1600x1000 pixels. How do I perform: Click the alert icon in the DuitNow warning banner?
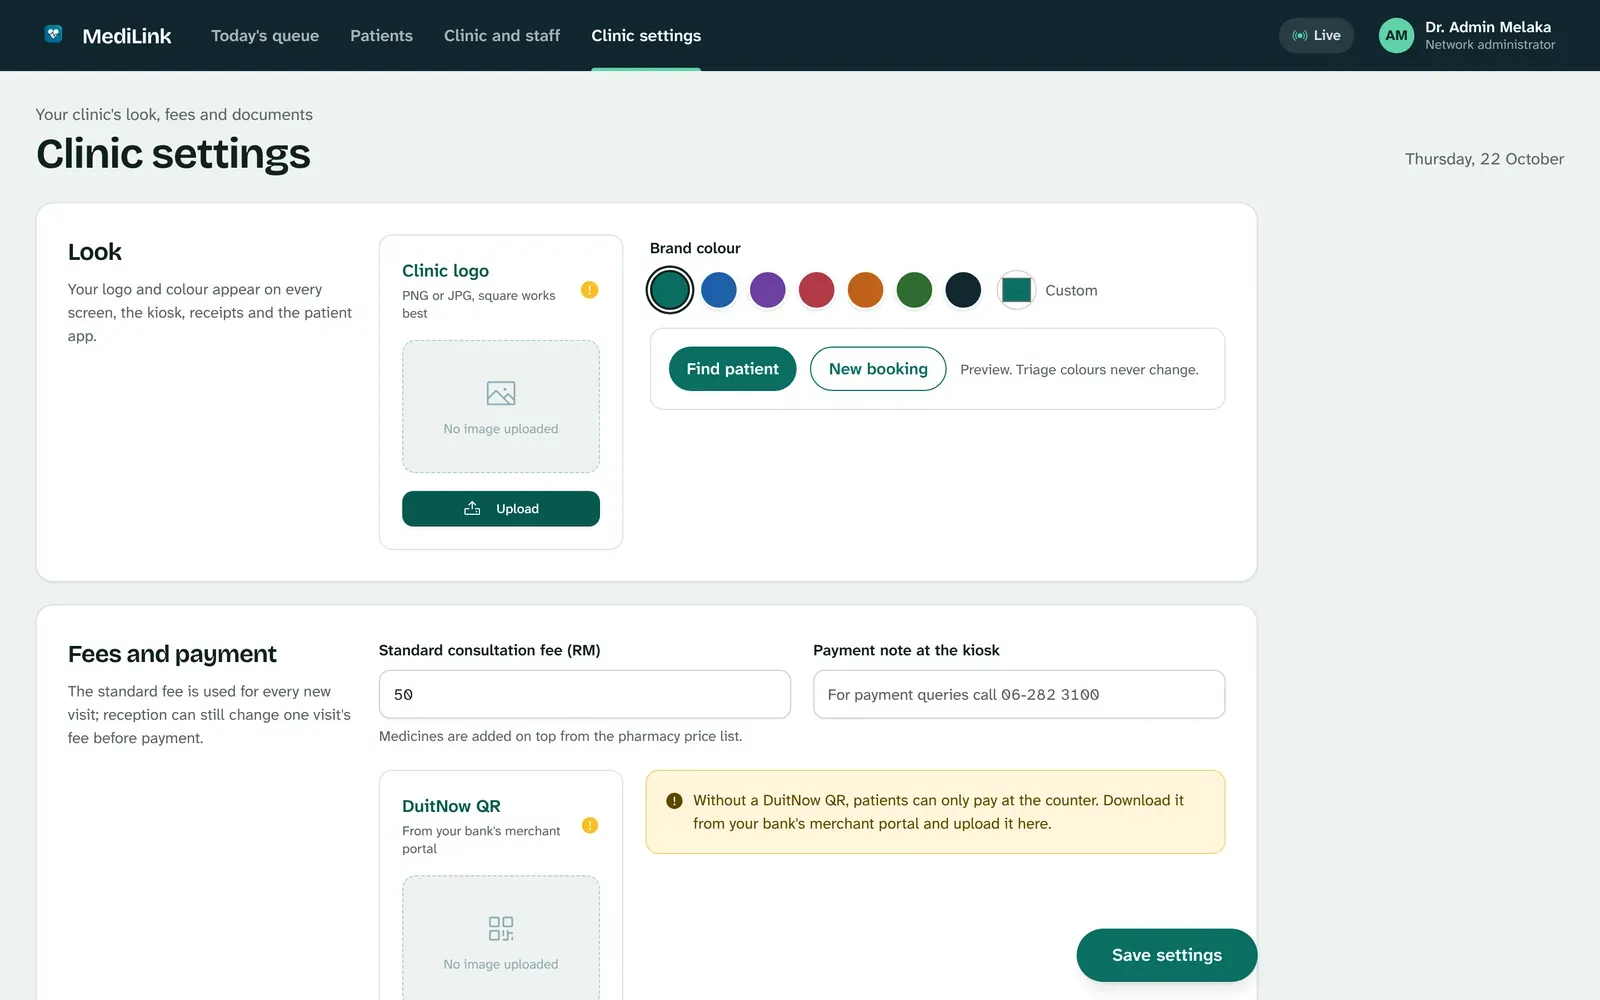point(674,801)
